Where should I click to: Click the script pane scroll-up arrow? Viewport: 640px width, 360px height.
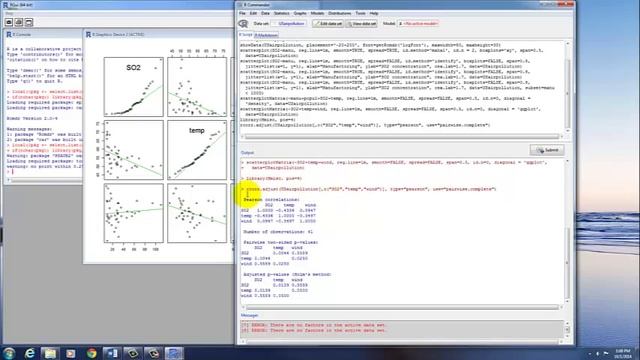coord(567,43)
